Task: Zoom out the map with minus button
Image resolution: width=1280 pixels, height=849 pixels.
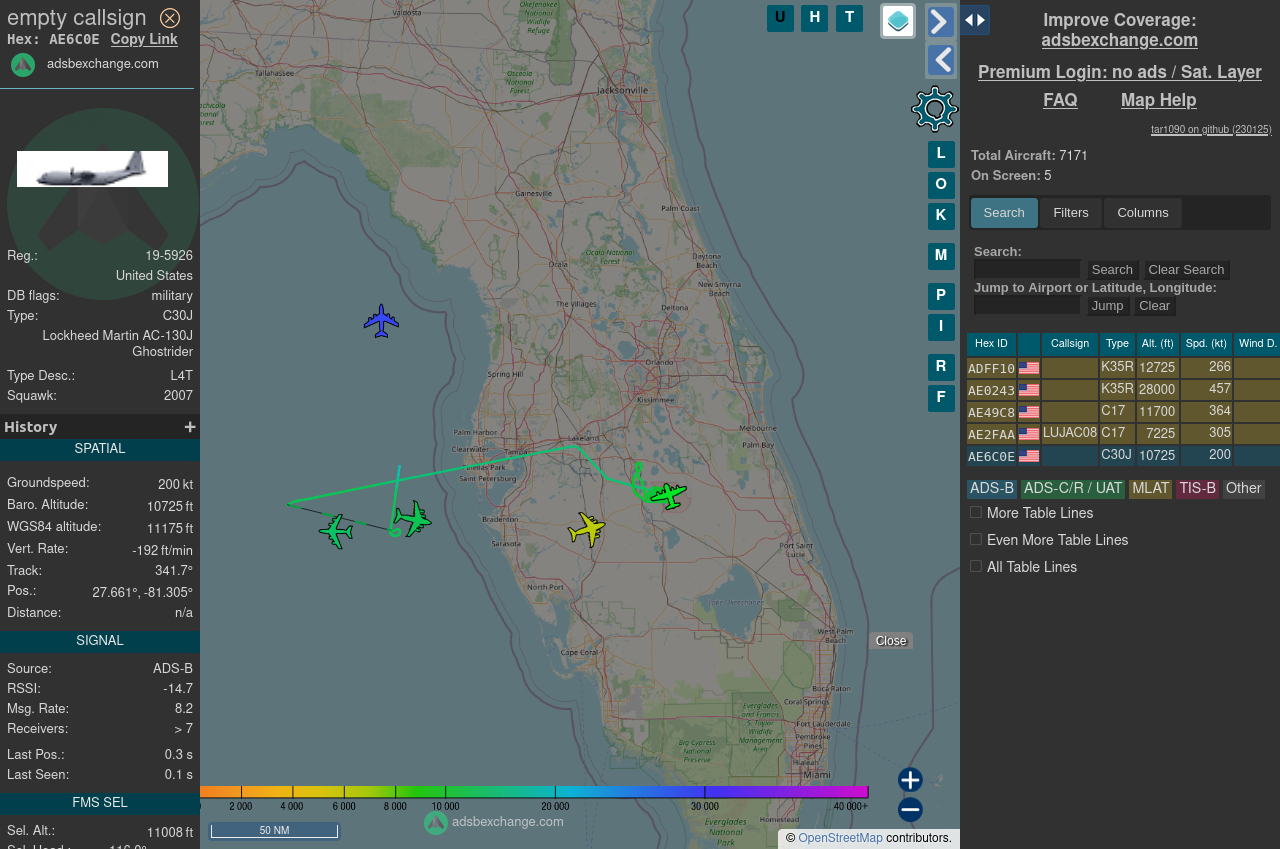Action: [x=910, y=810]
